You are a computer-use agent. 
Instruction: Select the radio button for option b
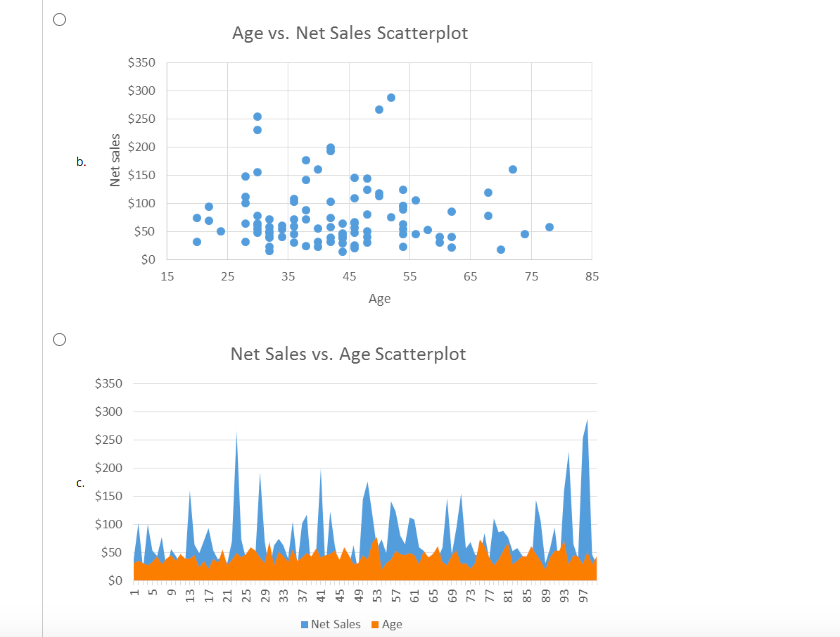(x=59, y=19)
